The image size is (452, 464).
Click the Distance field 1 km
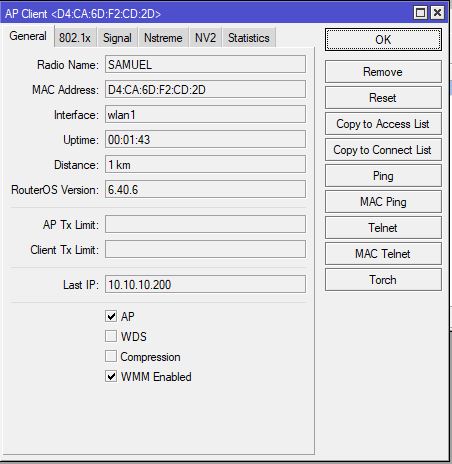(x=205, y=164)
